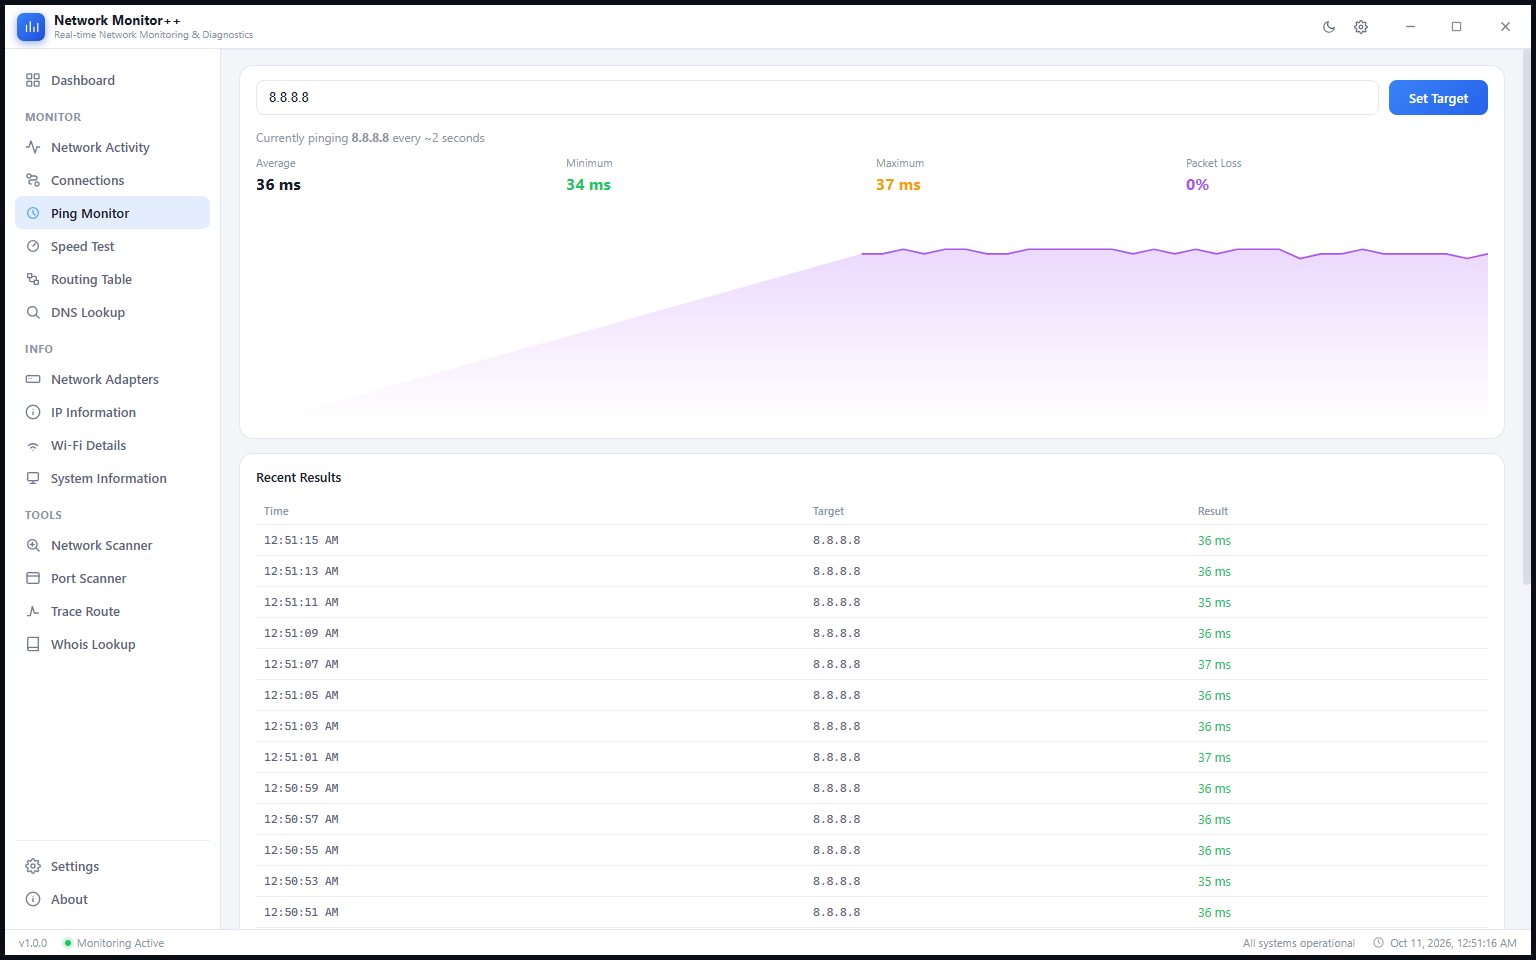
Task: Select Ping Monitor in the sidebar
Action: (112, 213)
